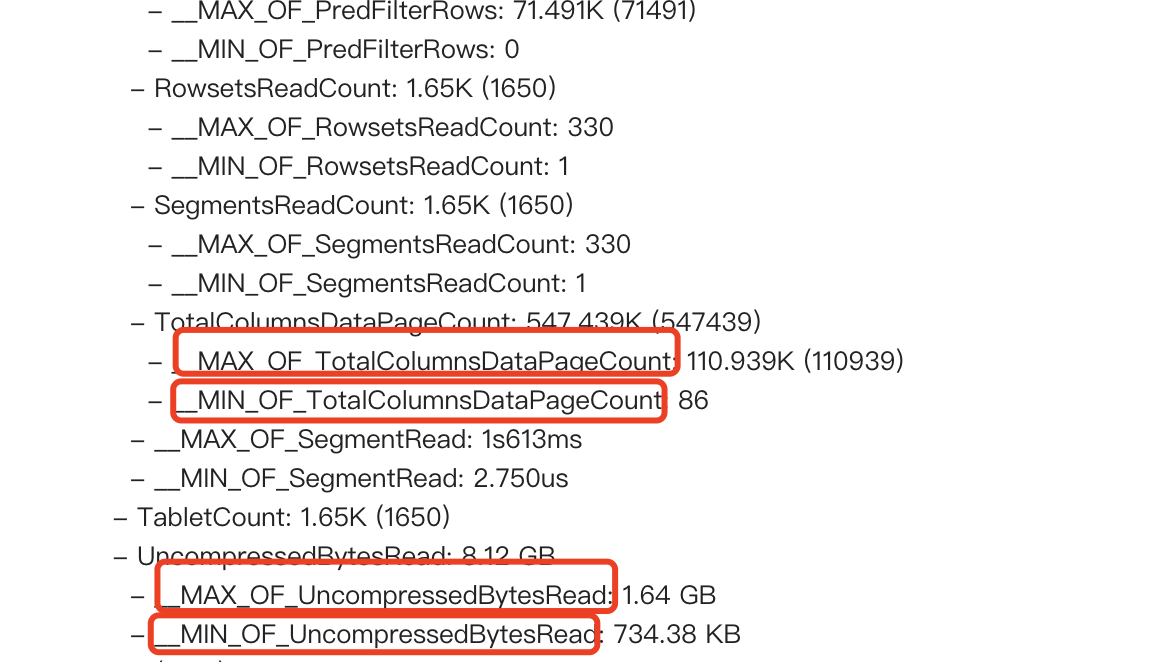Click the __MAX_OF_PredFilterRows line

point(434,10)
